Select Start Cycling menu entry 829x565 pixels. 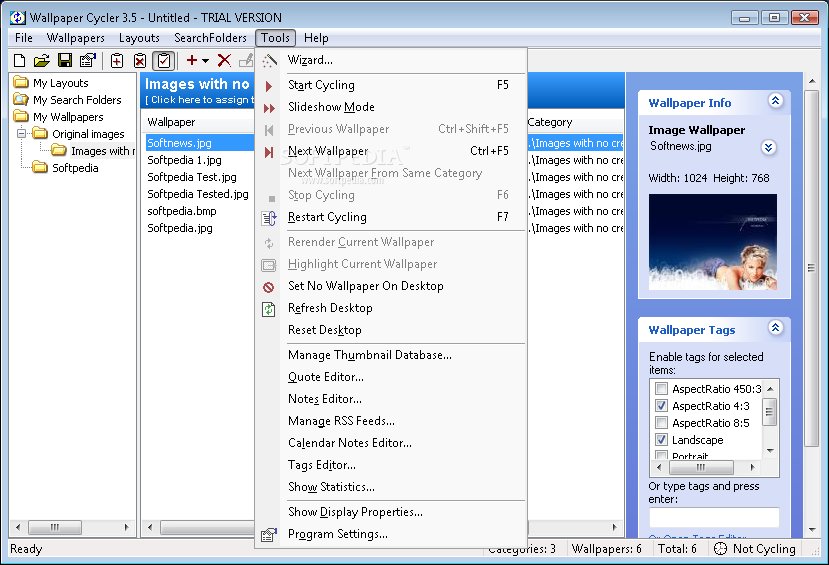pos(391,85)
